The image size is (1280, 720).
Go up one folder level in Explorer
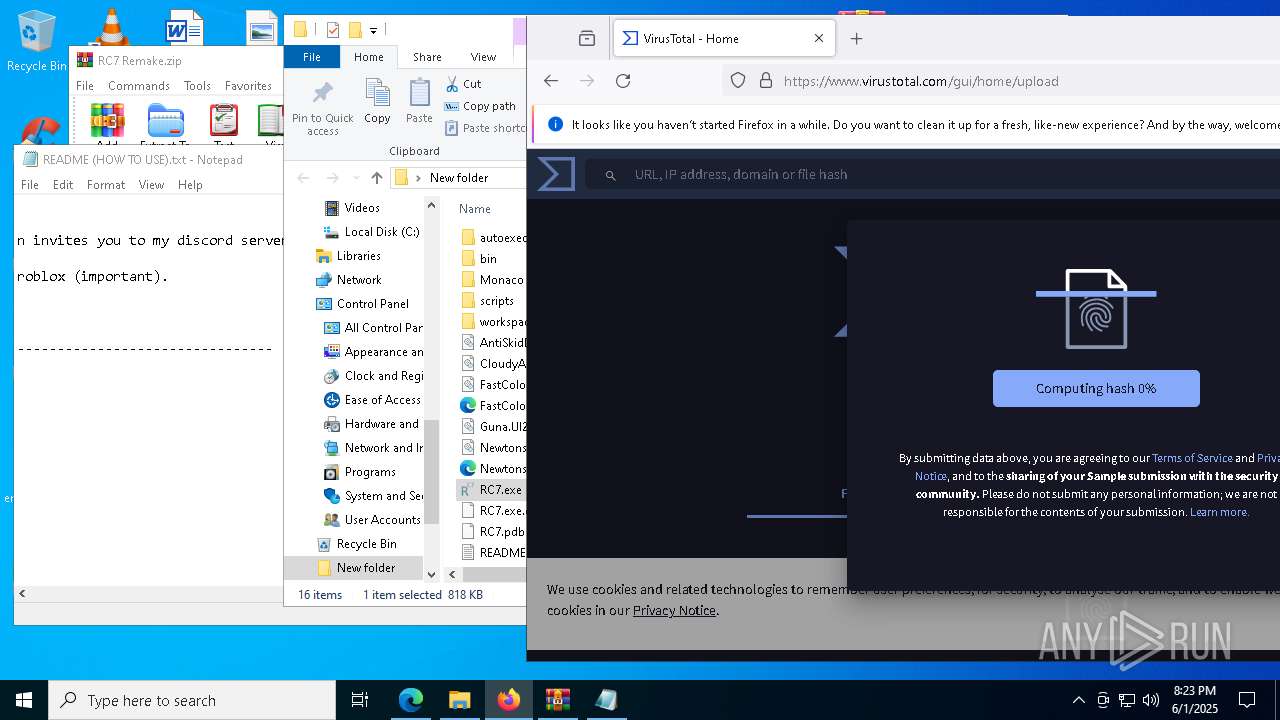point(376,177)
